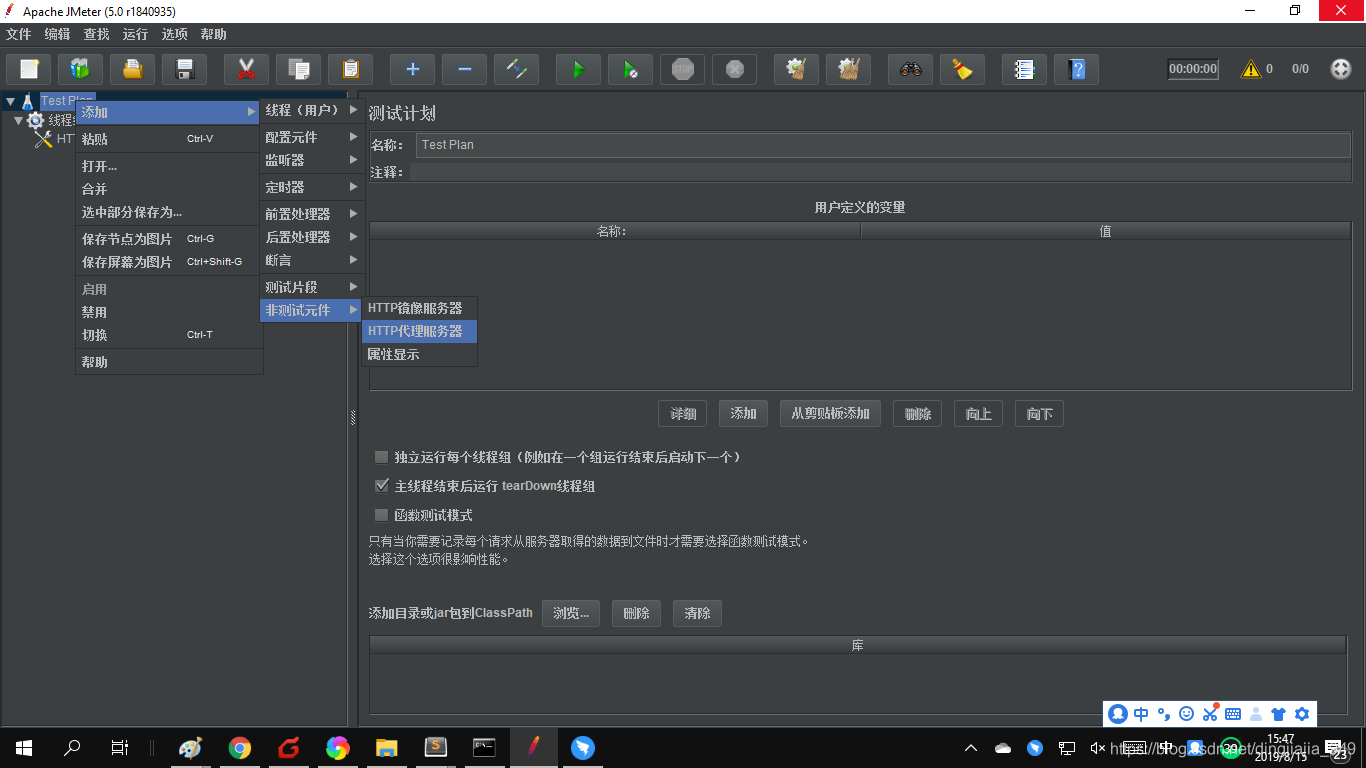Choose 属性显示 menu entry
The width and height of the screenshot is (1366, 768).
pos(419,354)
